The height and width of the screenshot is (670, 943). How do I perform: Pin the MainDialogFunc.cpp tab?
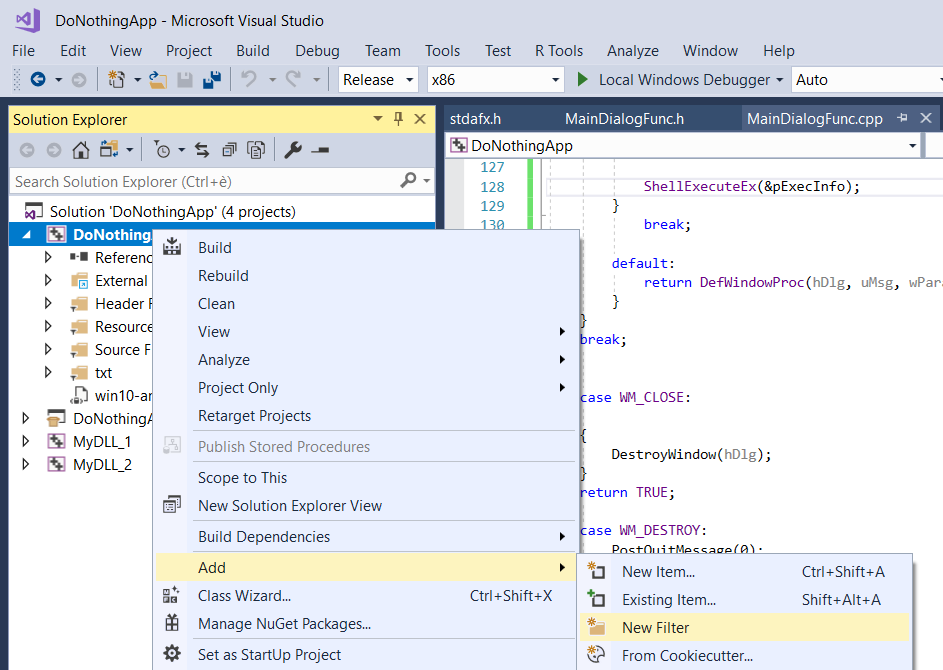[902, 118]
